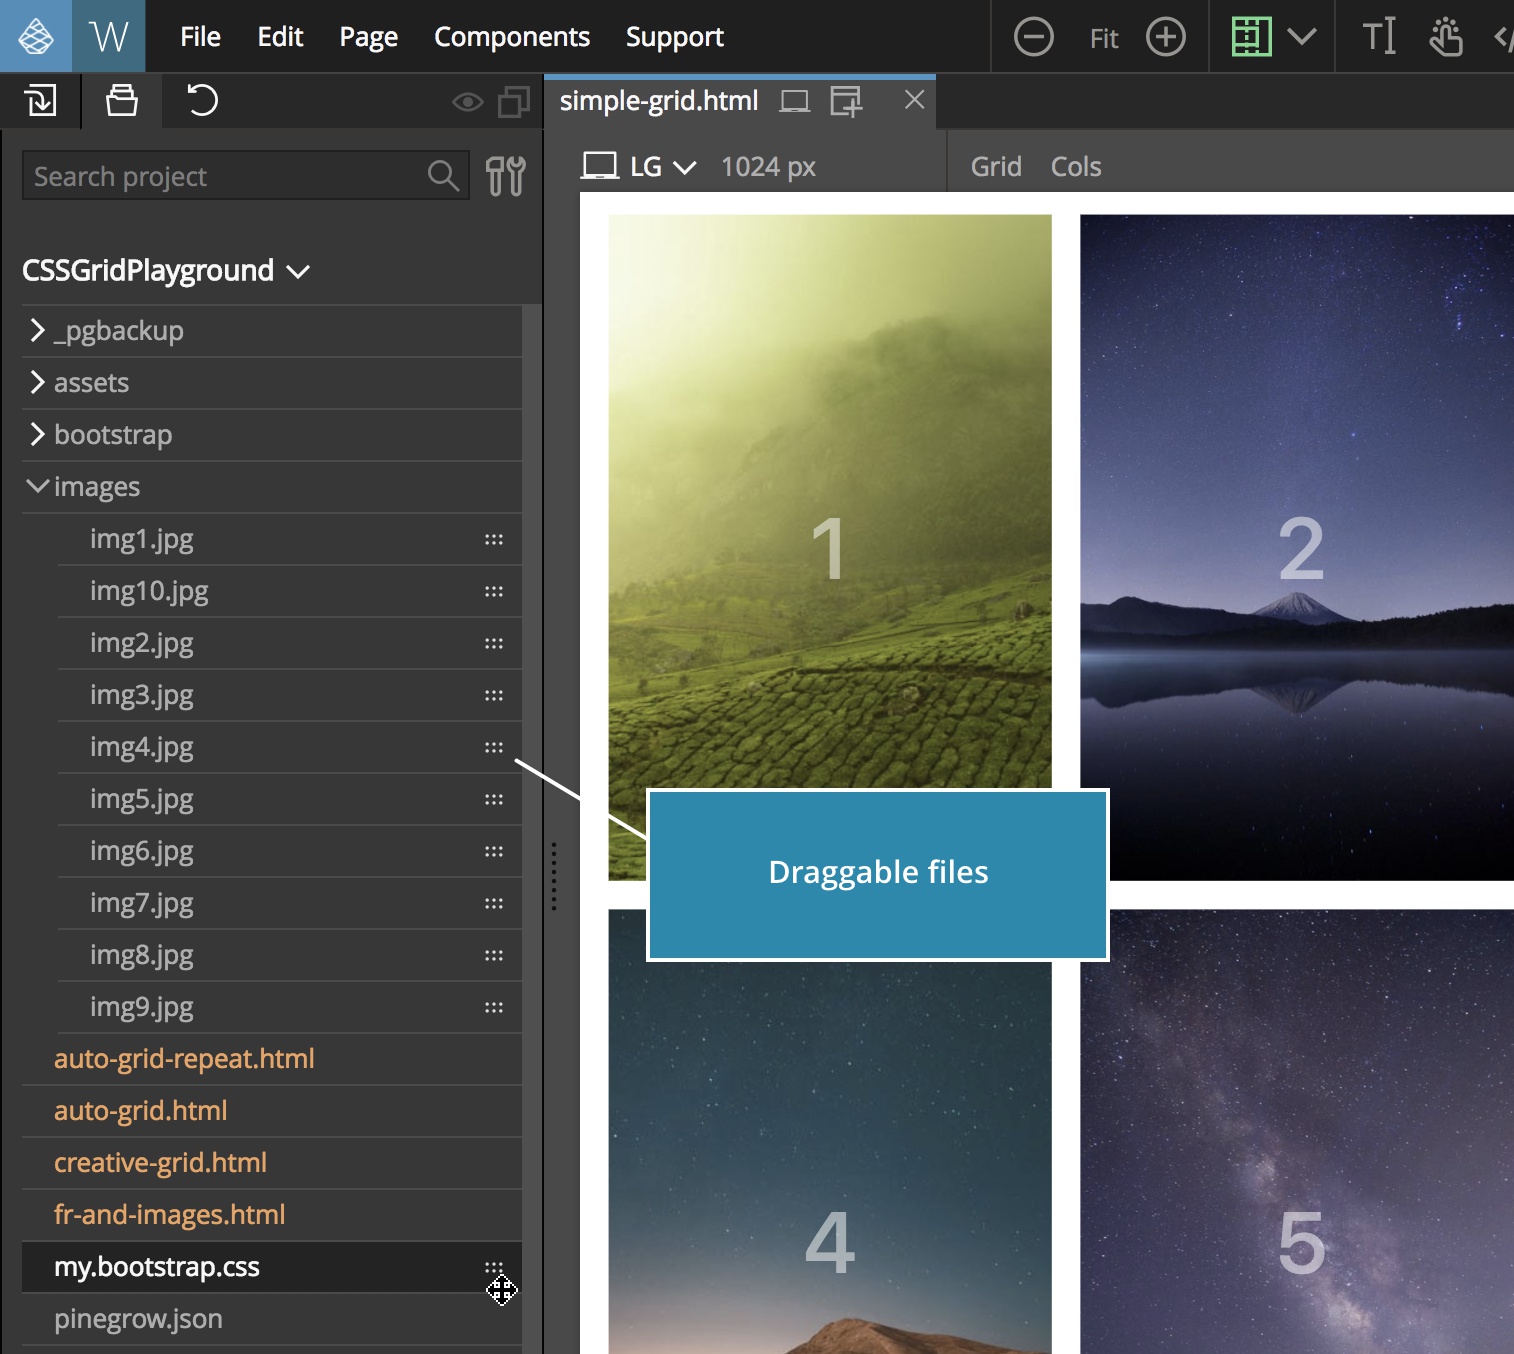
Task: Click the drag handle of img10.jpg
Action: [494, 591]
